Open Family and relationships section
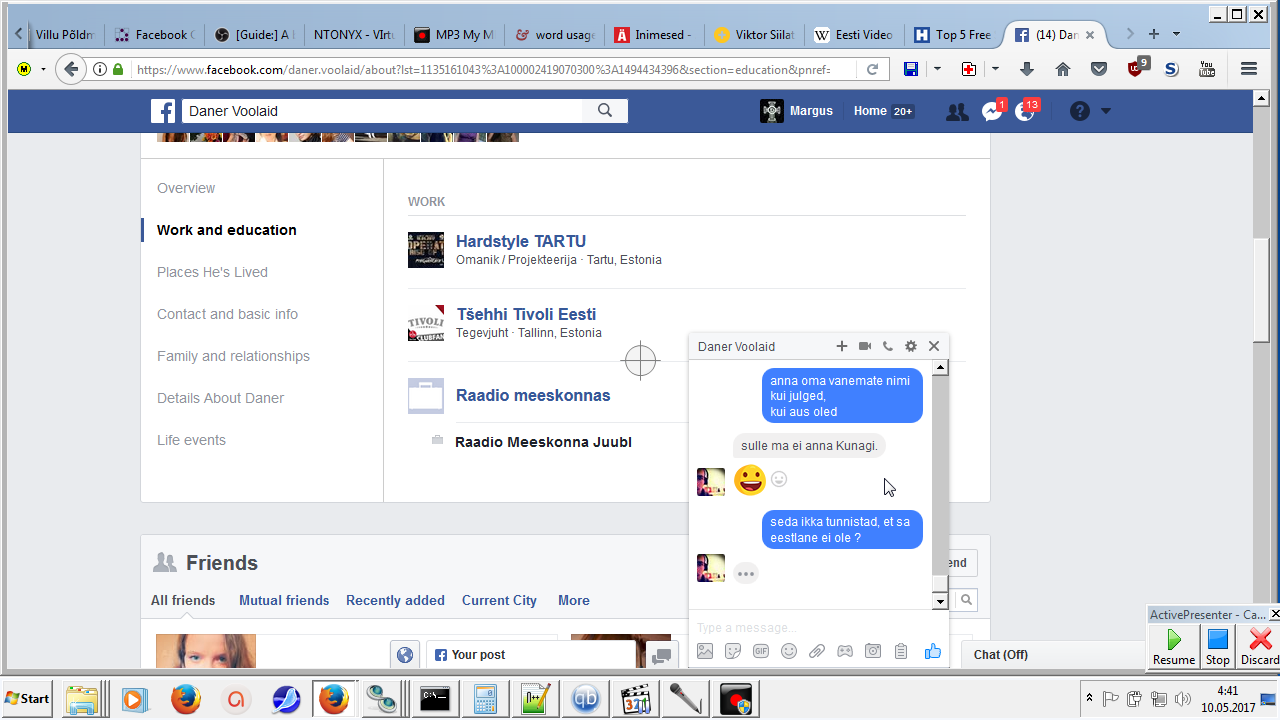 click(x=233, y=356)
